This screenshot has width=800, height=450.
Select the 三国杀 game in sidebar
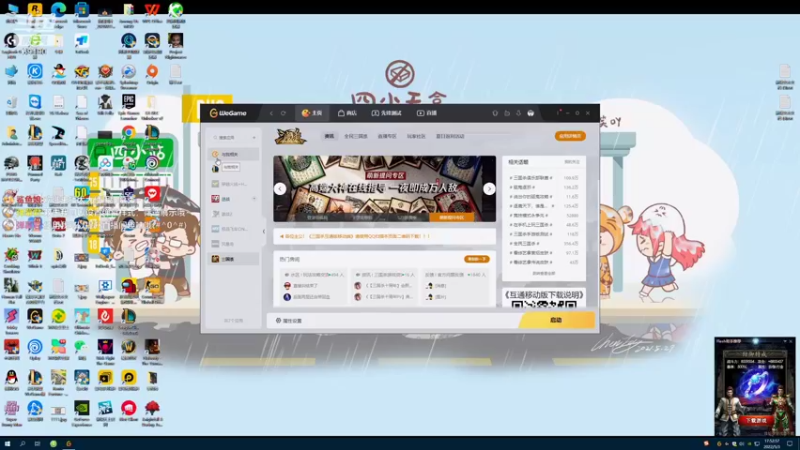pyautogui.click(x=235, y=259)
